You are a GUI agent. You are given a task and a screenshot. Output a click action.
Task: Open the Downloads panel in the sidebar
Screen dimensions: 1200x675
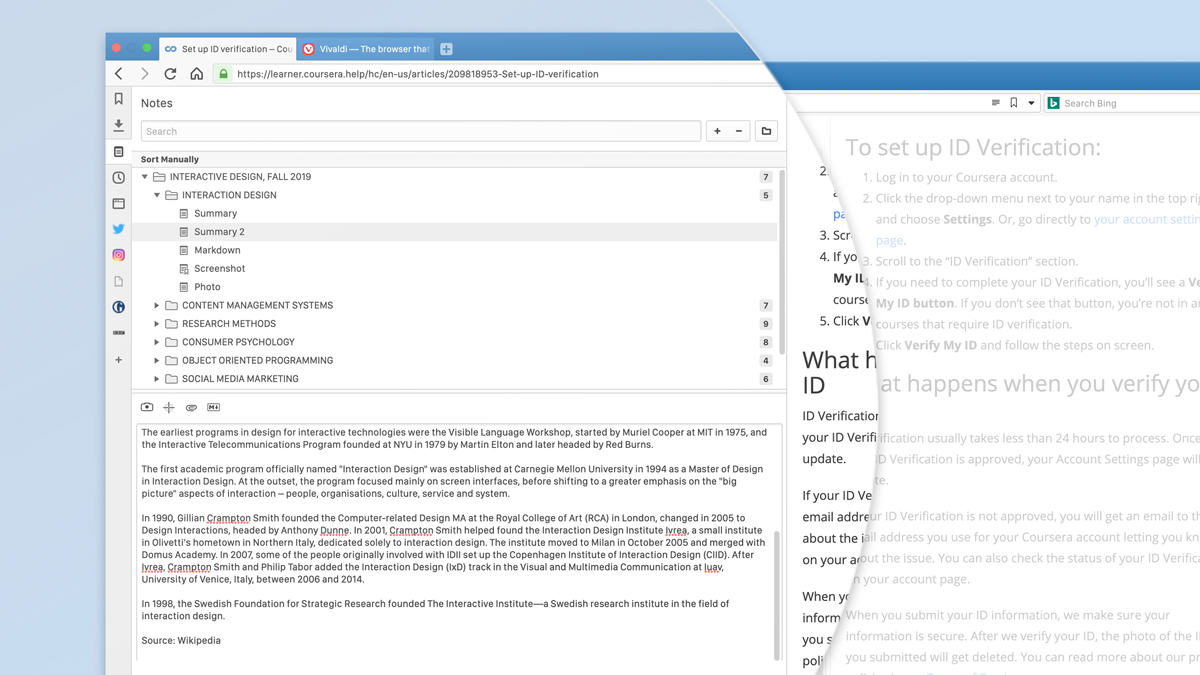[119, 125]
